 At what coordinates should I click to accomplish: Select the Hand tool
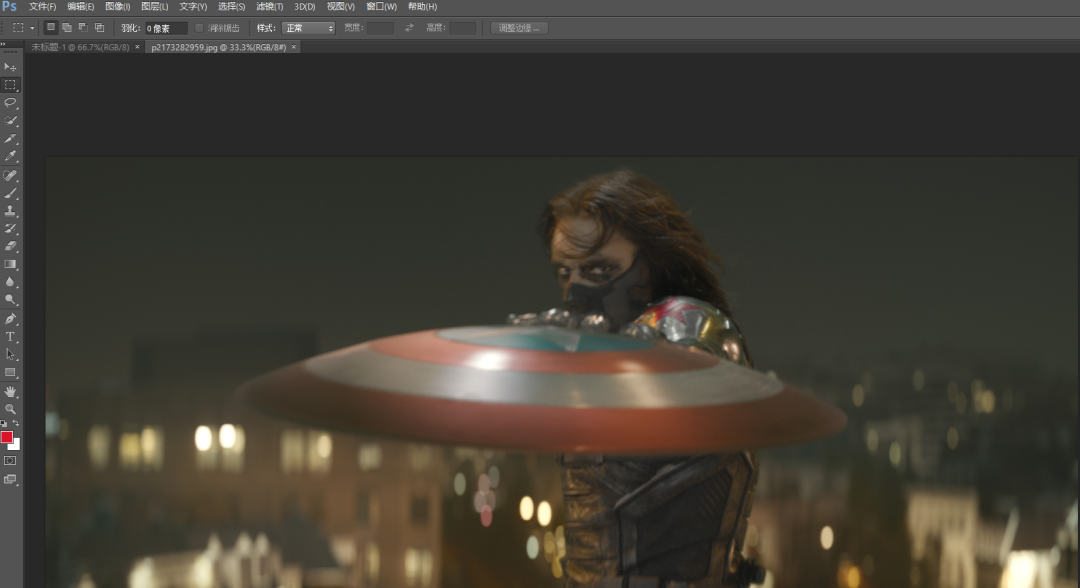[x=10, y=391]
